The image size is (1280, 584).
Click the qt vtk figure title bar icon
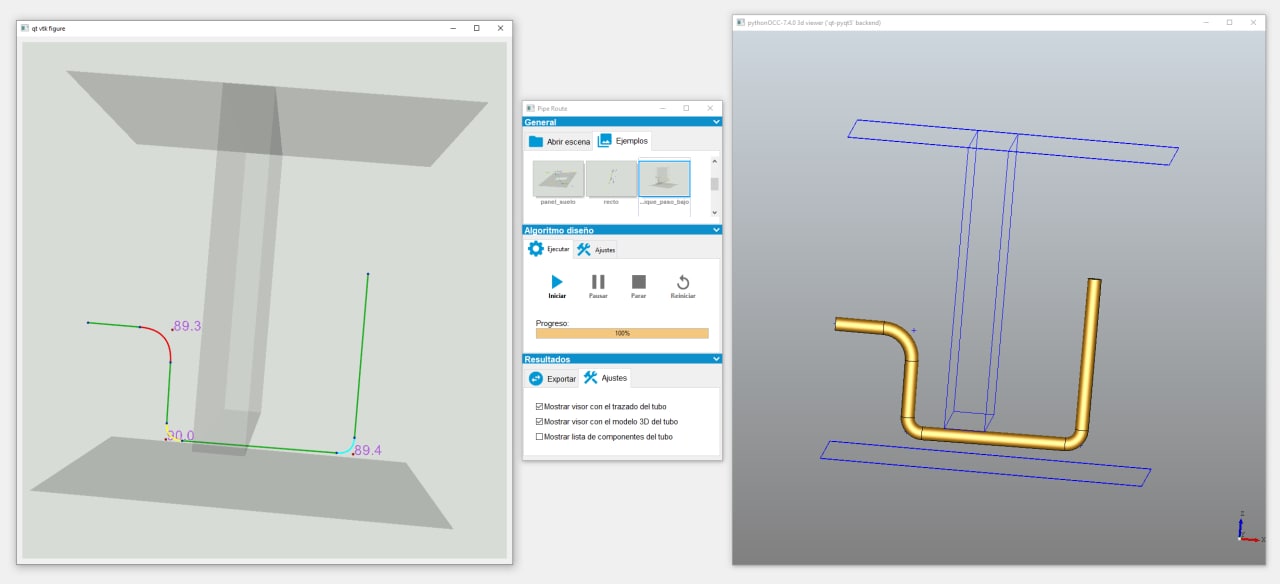tap(25, 28)
